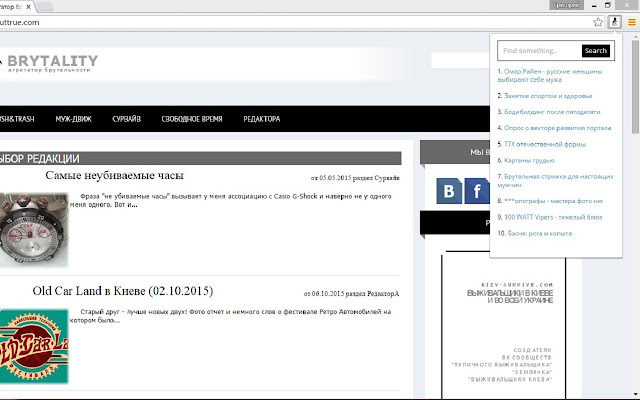Open link 'Занятие спортом и здоровье'
640x400 pixels.
[548, 96]
